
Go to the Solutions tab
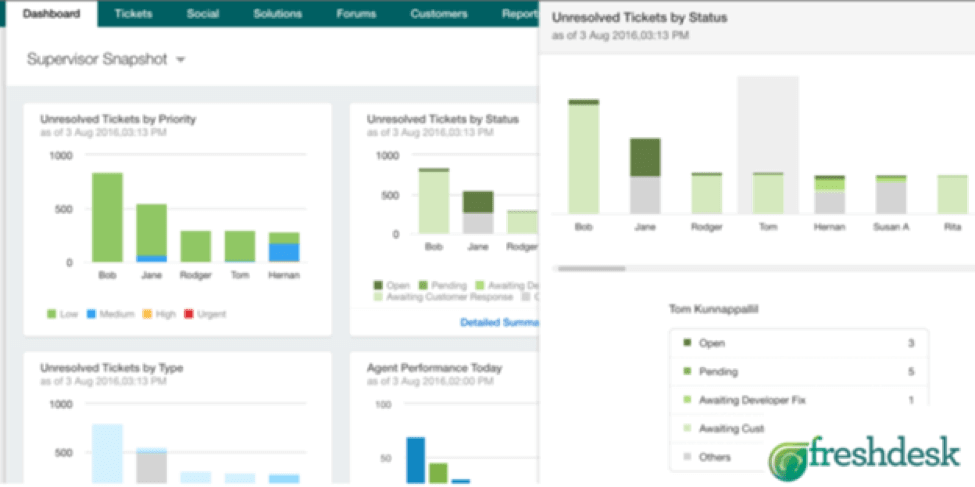click(277, 14)
